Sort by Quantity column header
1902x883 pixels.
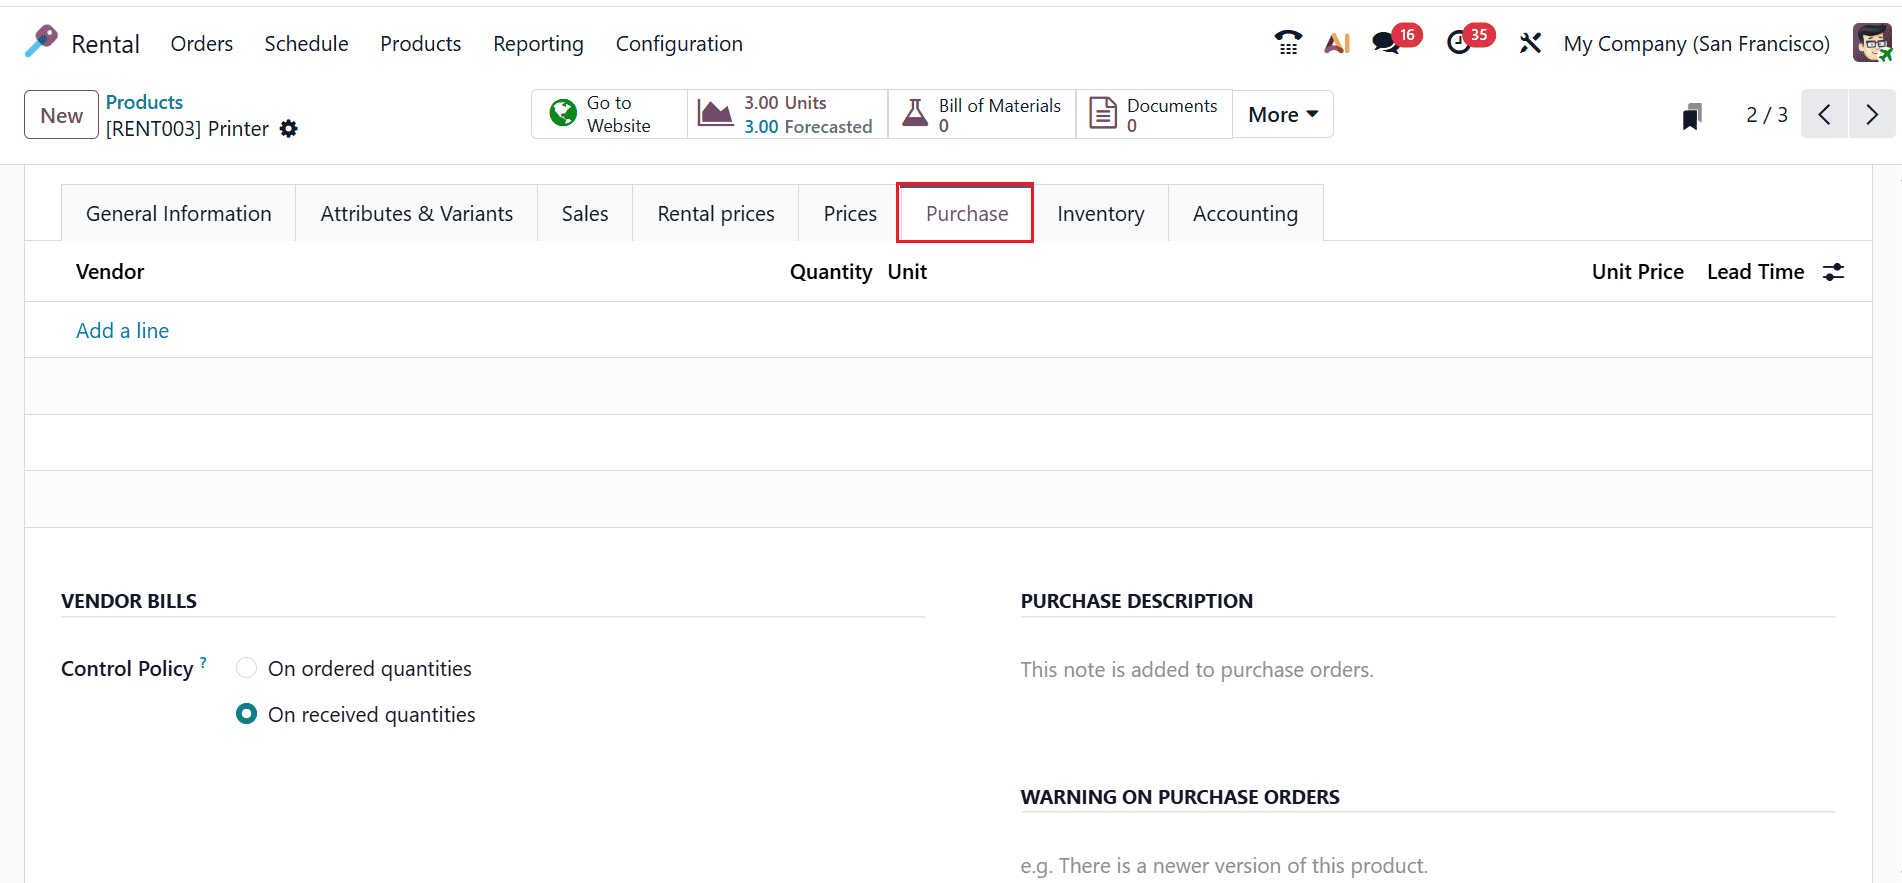click(831, 272)
